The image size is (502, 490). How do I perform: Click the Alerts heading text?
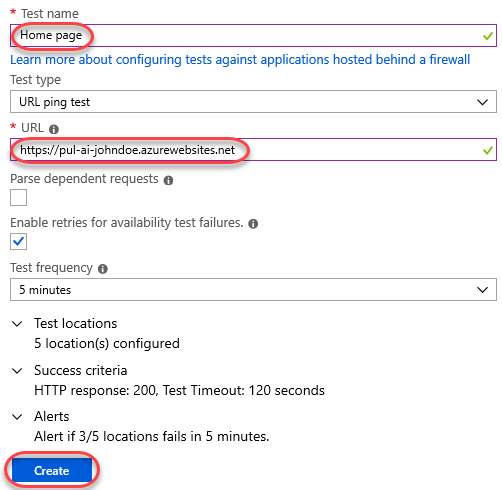point(52,417)
